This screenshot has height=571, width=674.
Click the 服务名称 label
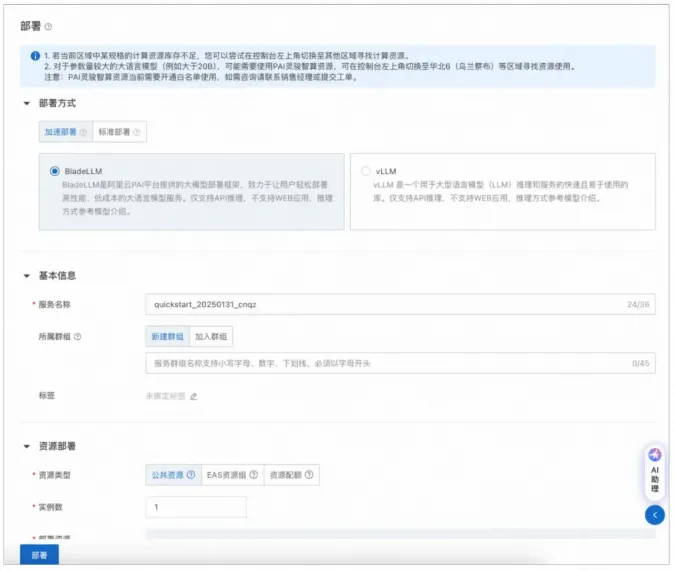55,304
